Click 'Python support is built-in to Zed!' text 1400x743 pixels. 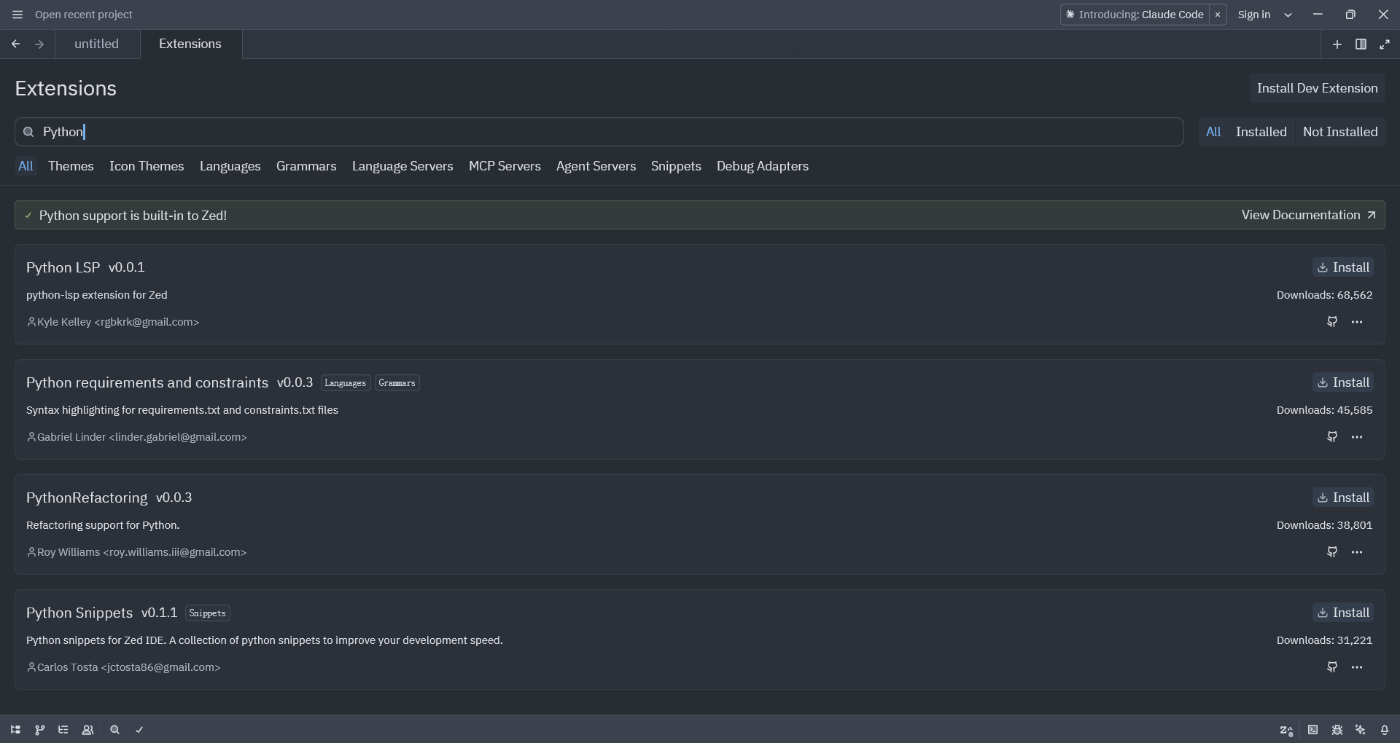pyautogui.click(x=133, y=215)
